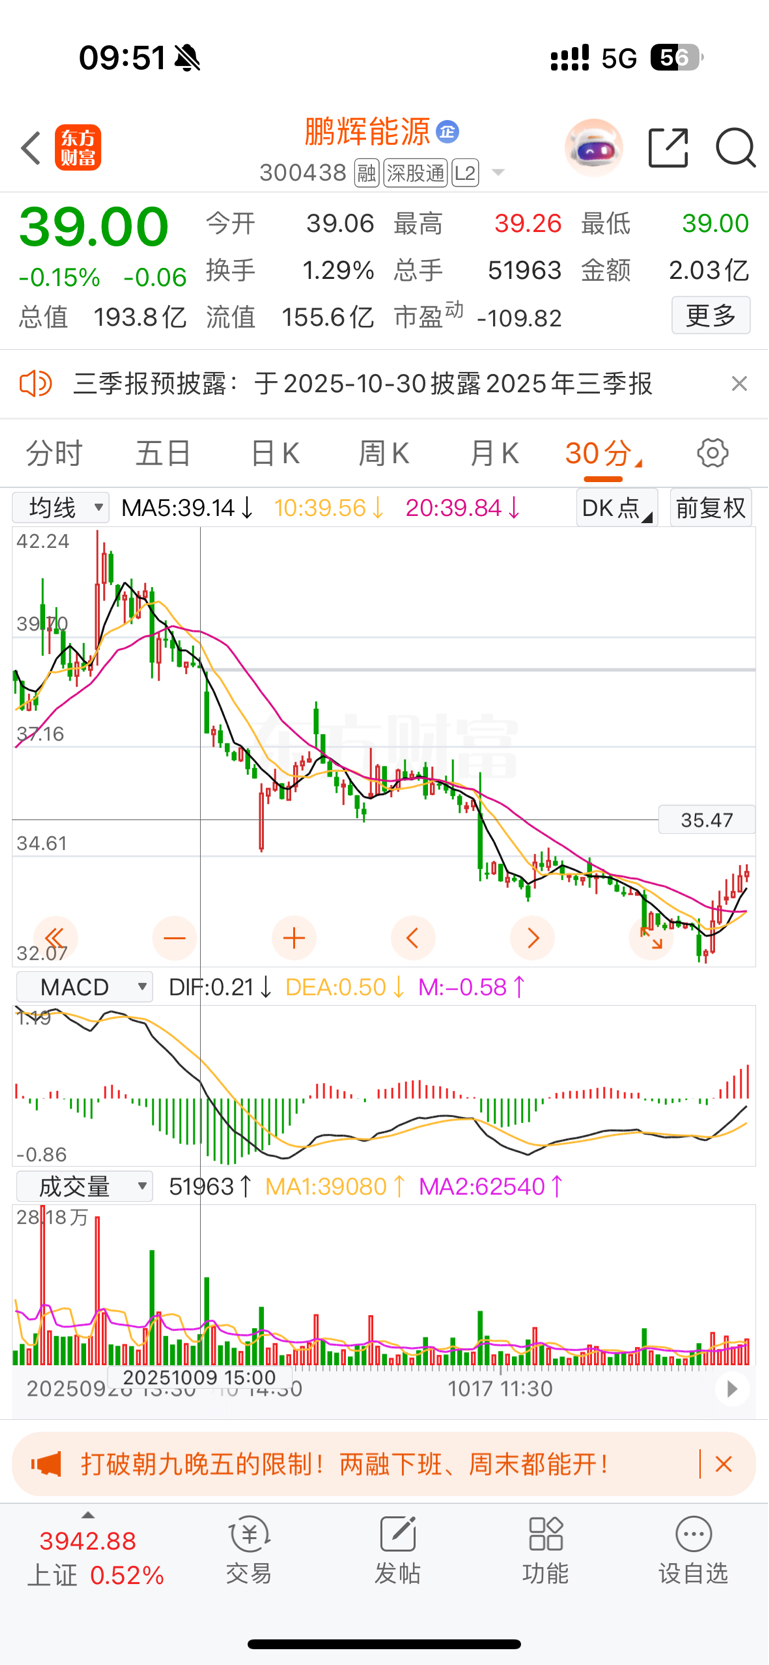Switch to the 周K tab
This screenshot has width=769, height=1665.
[384, 453]
